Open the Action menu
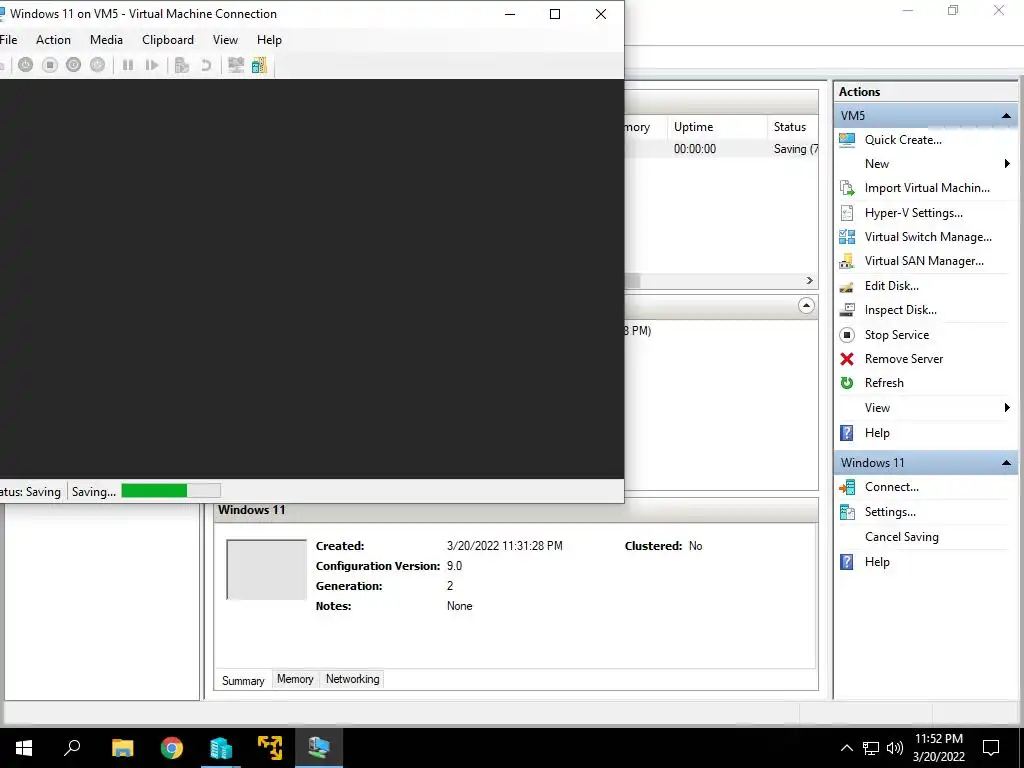Screen dimensions: 1024x768 point(54,40)
